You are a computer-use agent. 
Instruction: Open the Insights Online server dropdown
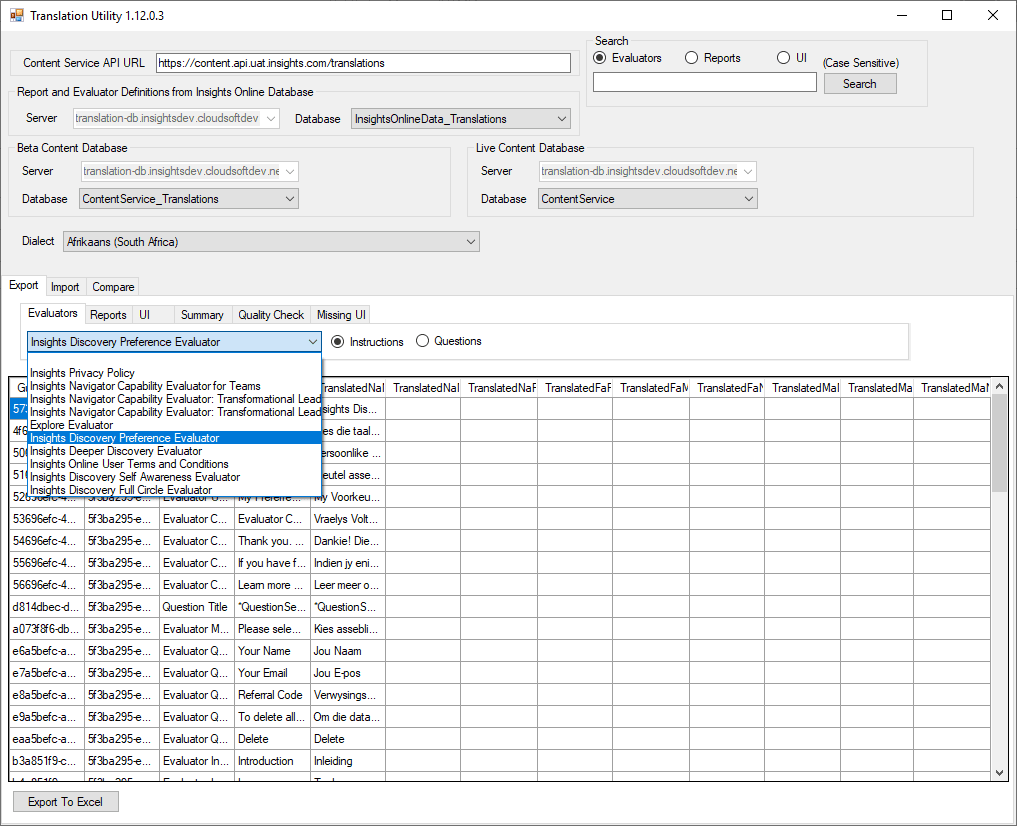point(271,119)
